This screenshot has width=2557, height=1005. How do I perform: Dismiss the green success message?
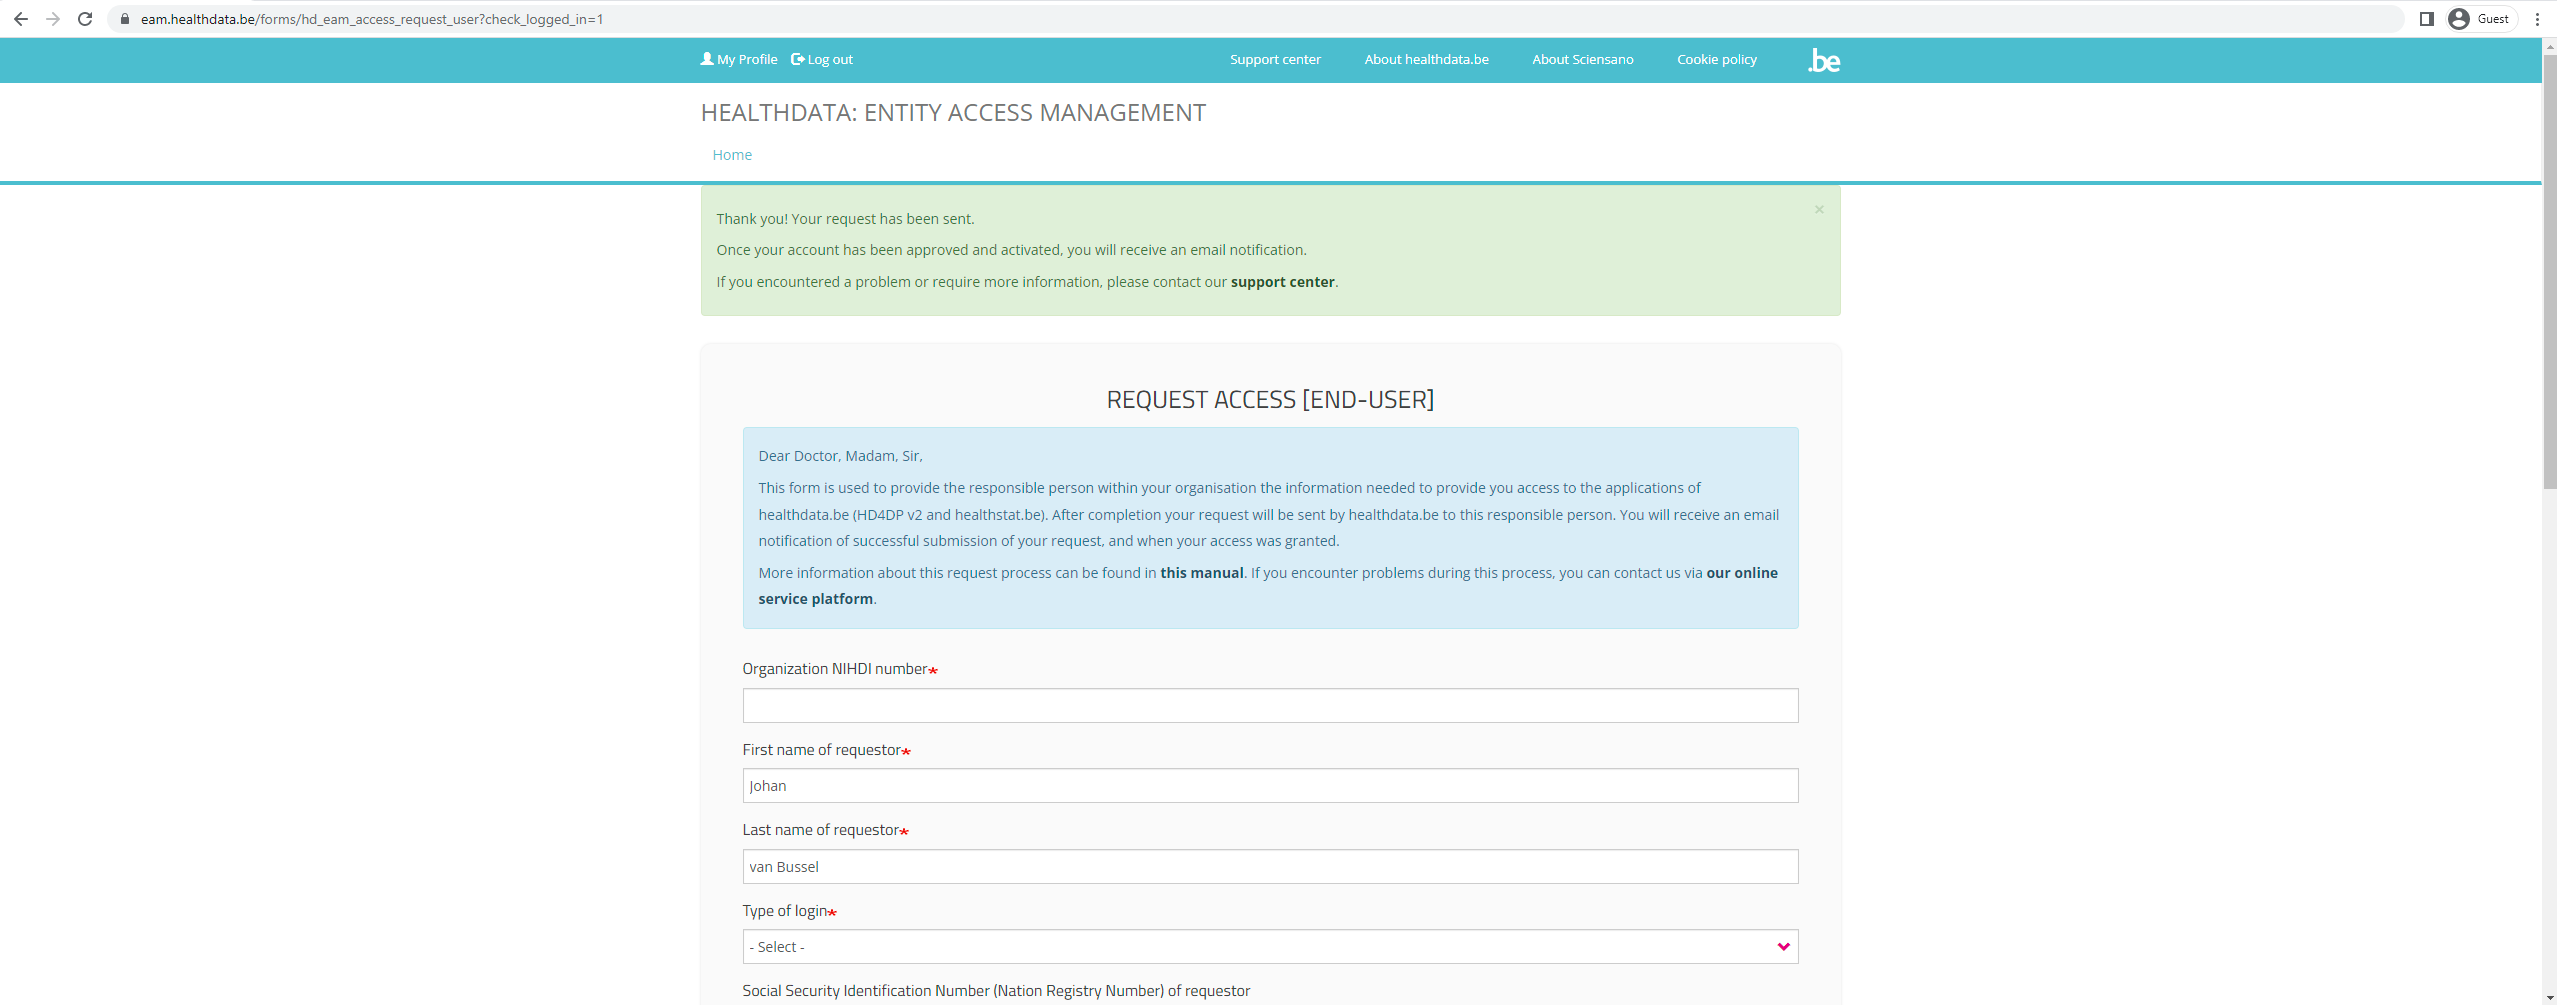1819,209
